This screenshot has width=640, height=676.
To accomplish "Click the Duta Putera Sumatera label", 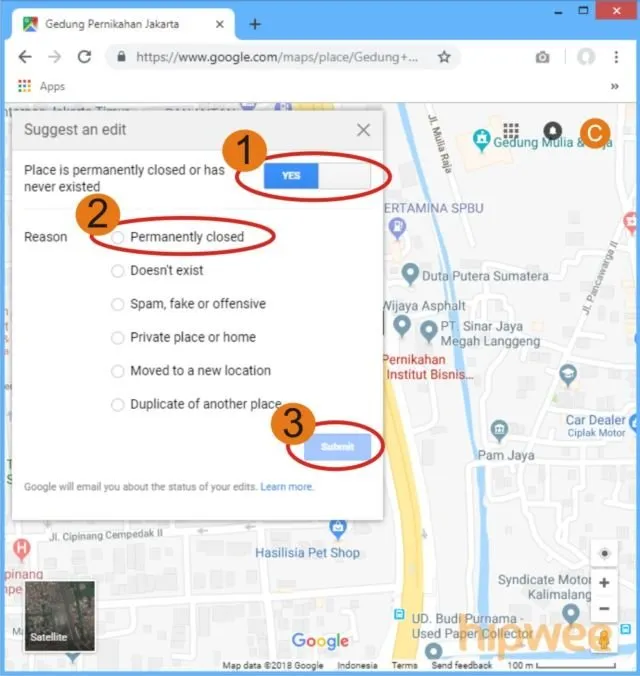I will point(485,276).
